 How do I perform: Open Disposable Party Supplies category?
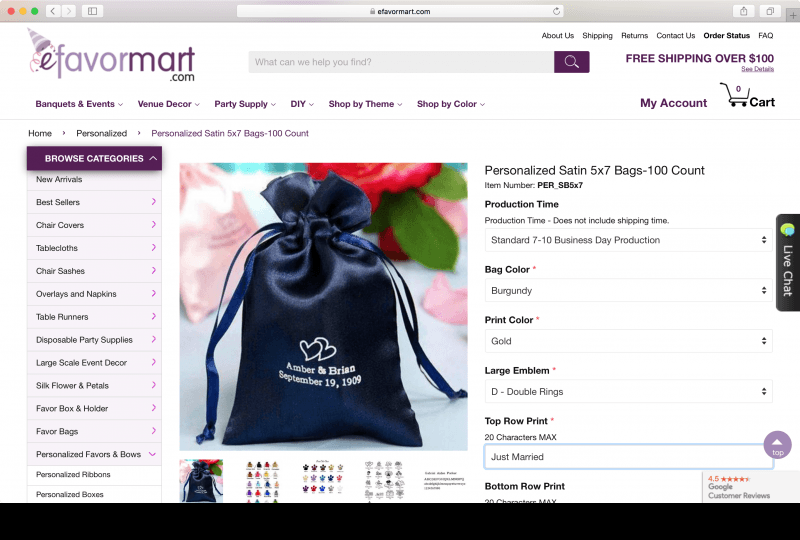pyautogui.click(x=94, y=339)
